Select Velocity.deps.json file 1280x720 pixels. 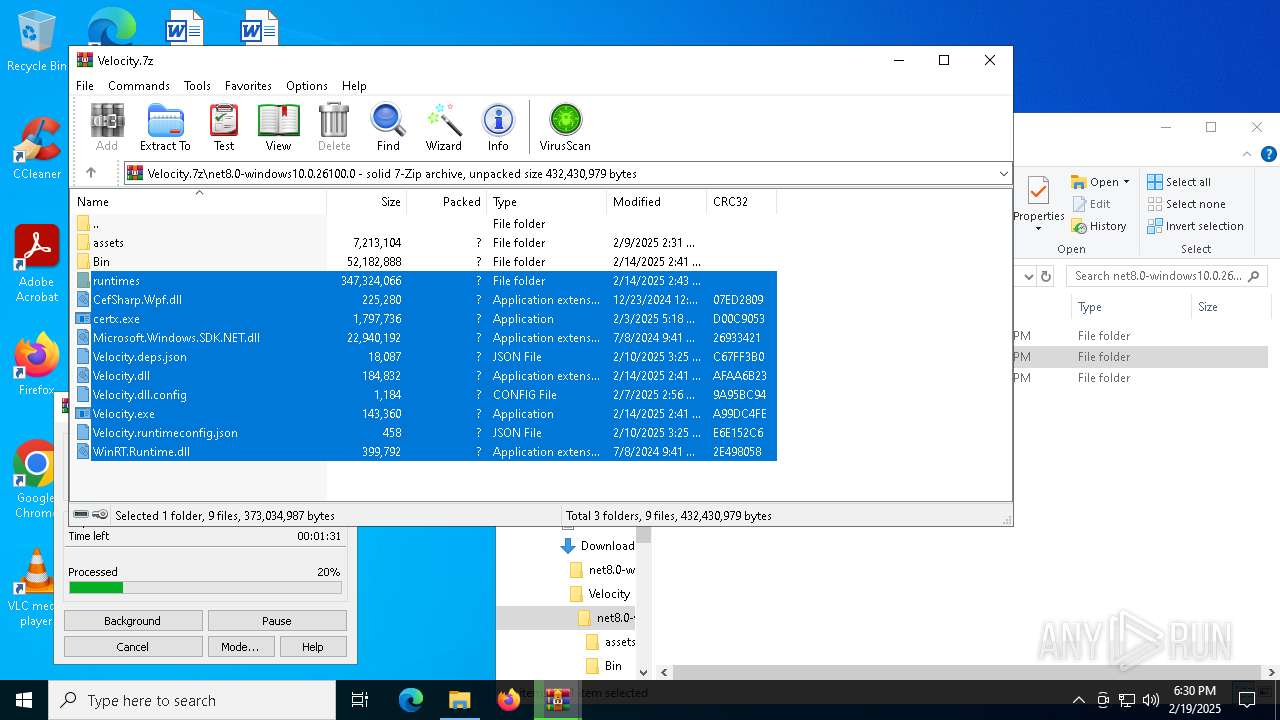coord(424,357)
